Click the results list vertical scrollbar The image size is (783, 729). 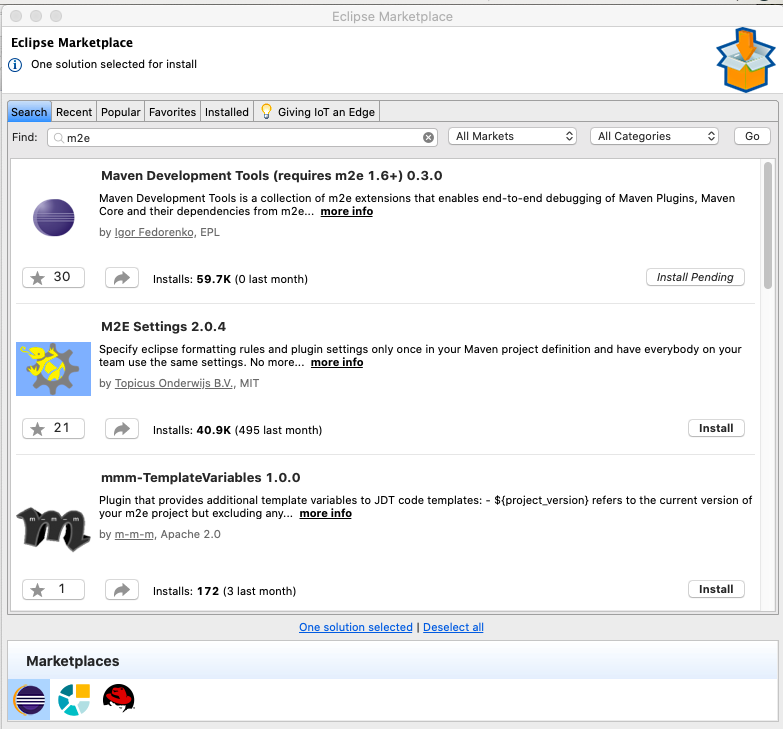tap(768, 226)
